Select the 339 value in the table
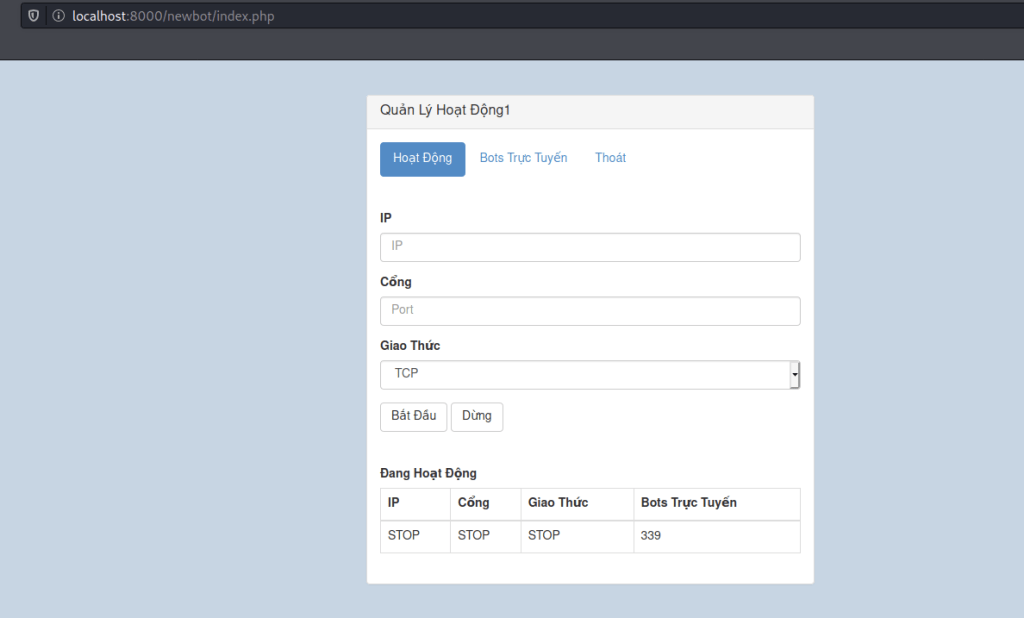The width and height of the screenshot is (1024, 618). coord(651,536)
